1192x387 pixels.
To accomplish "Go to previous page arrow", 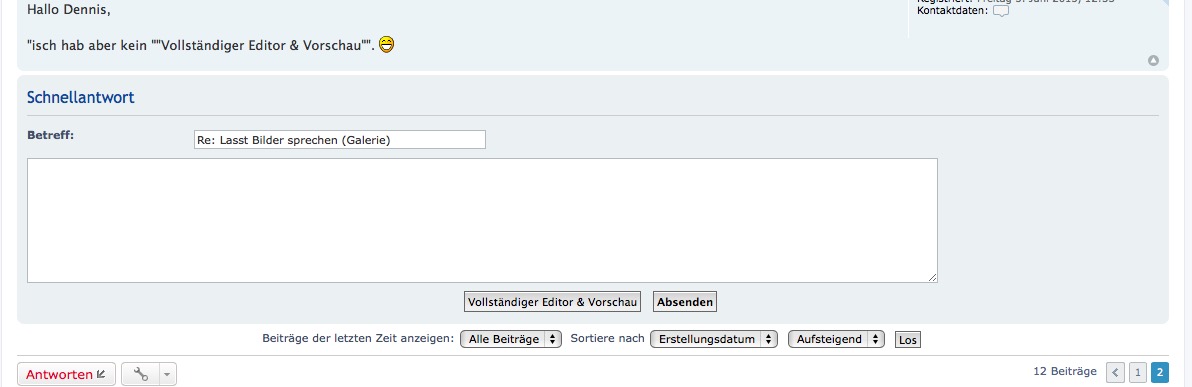I will click(x=1115, y=372).
